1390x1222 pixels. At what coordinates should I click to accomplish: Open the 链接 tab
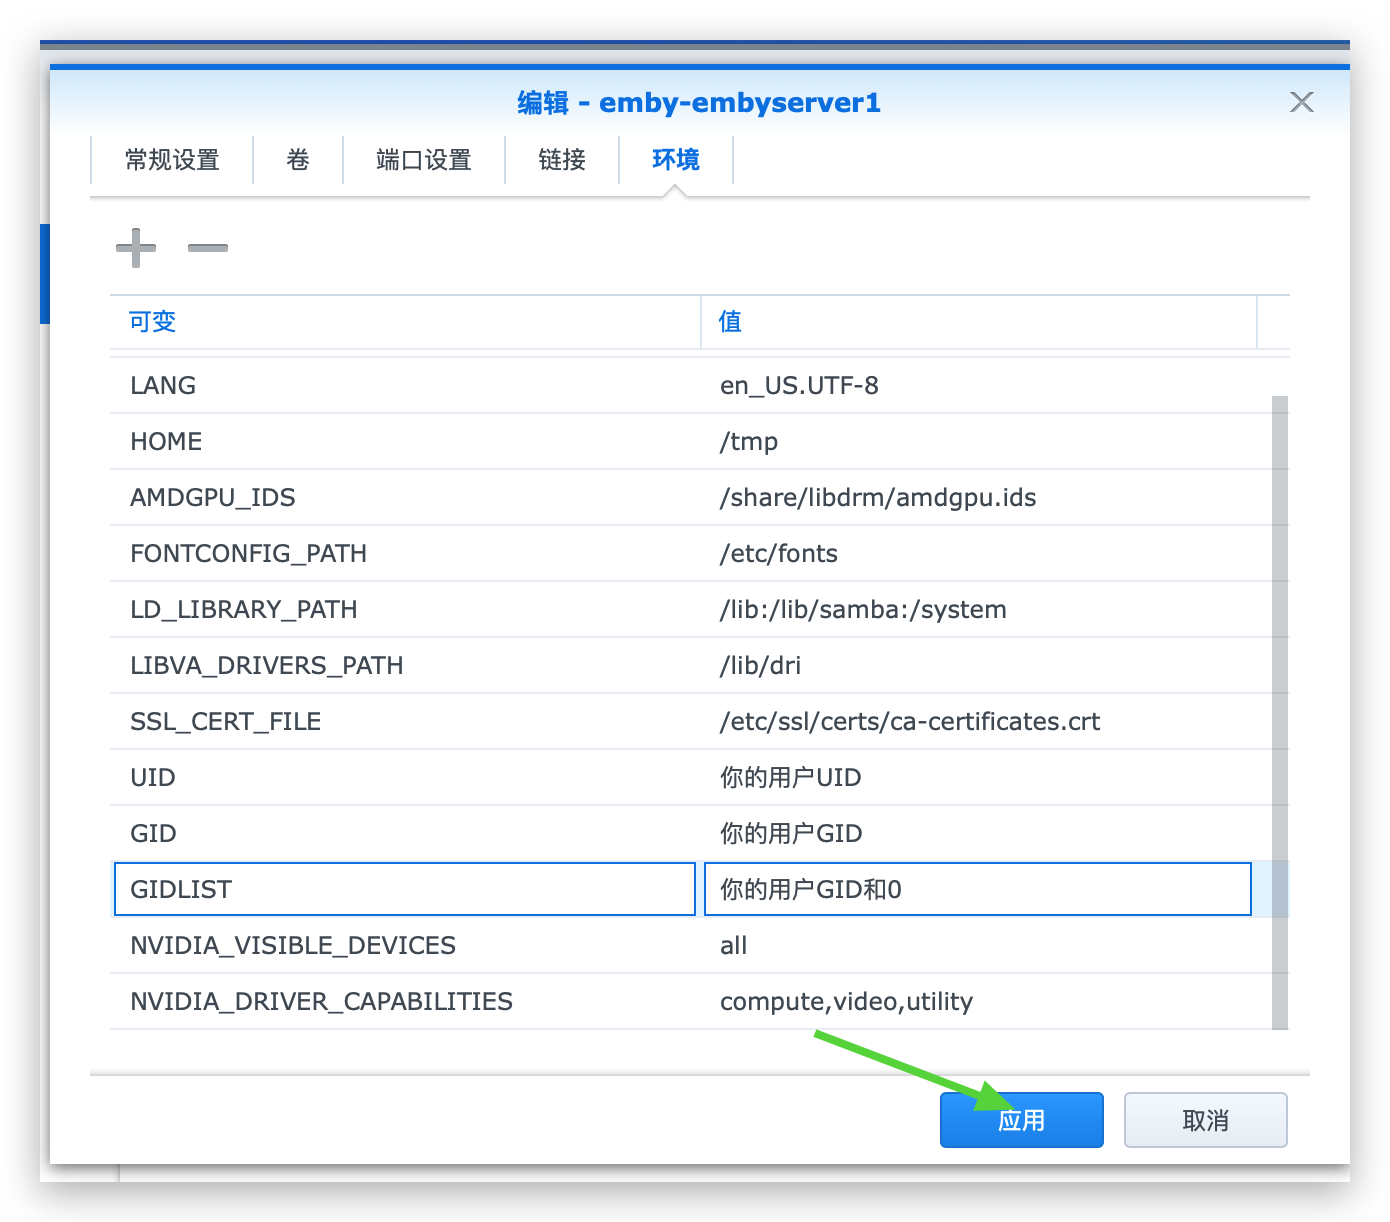pos(562,160)
